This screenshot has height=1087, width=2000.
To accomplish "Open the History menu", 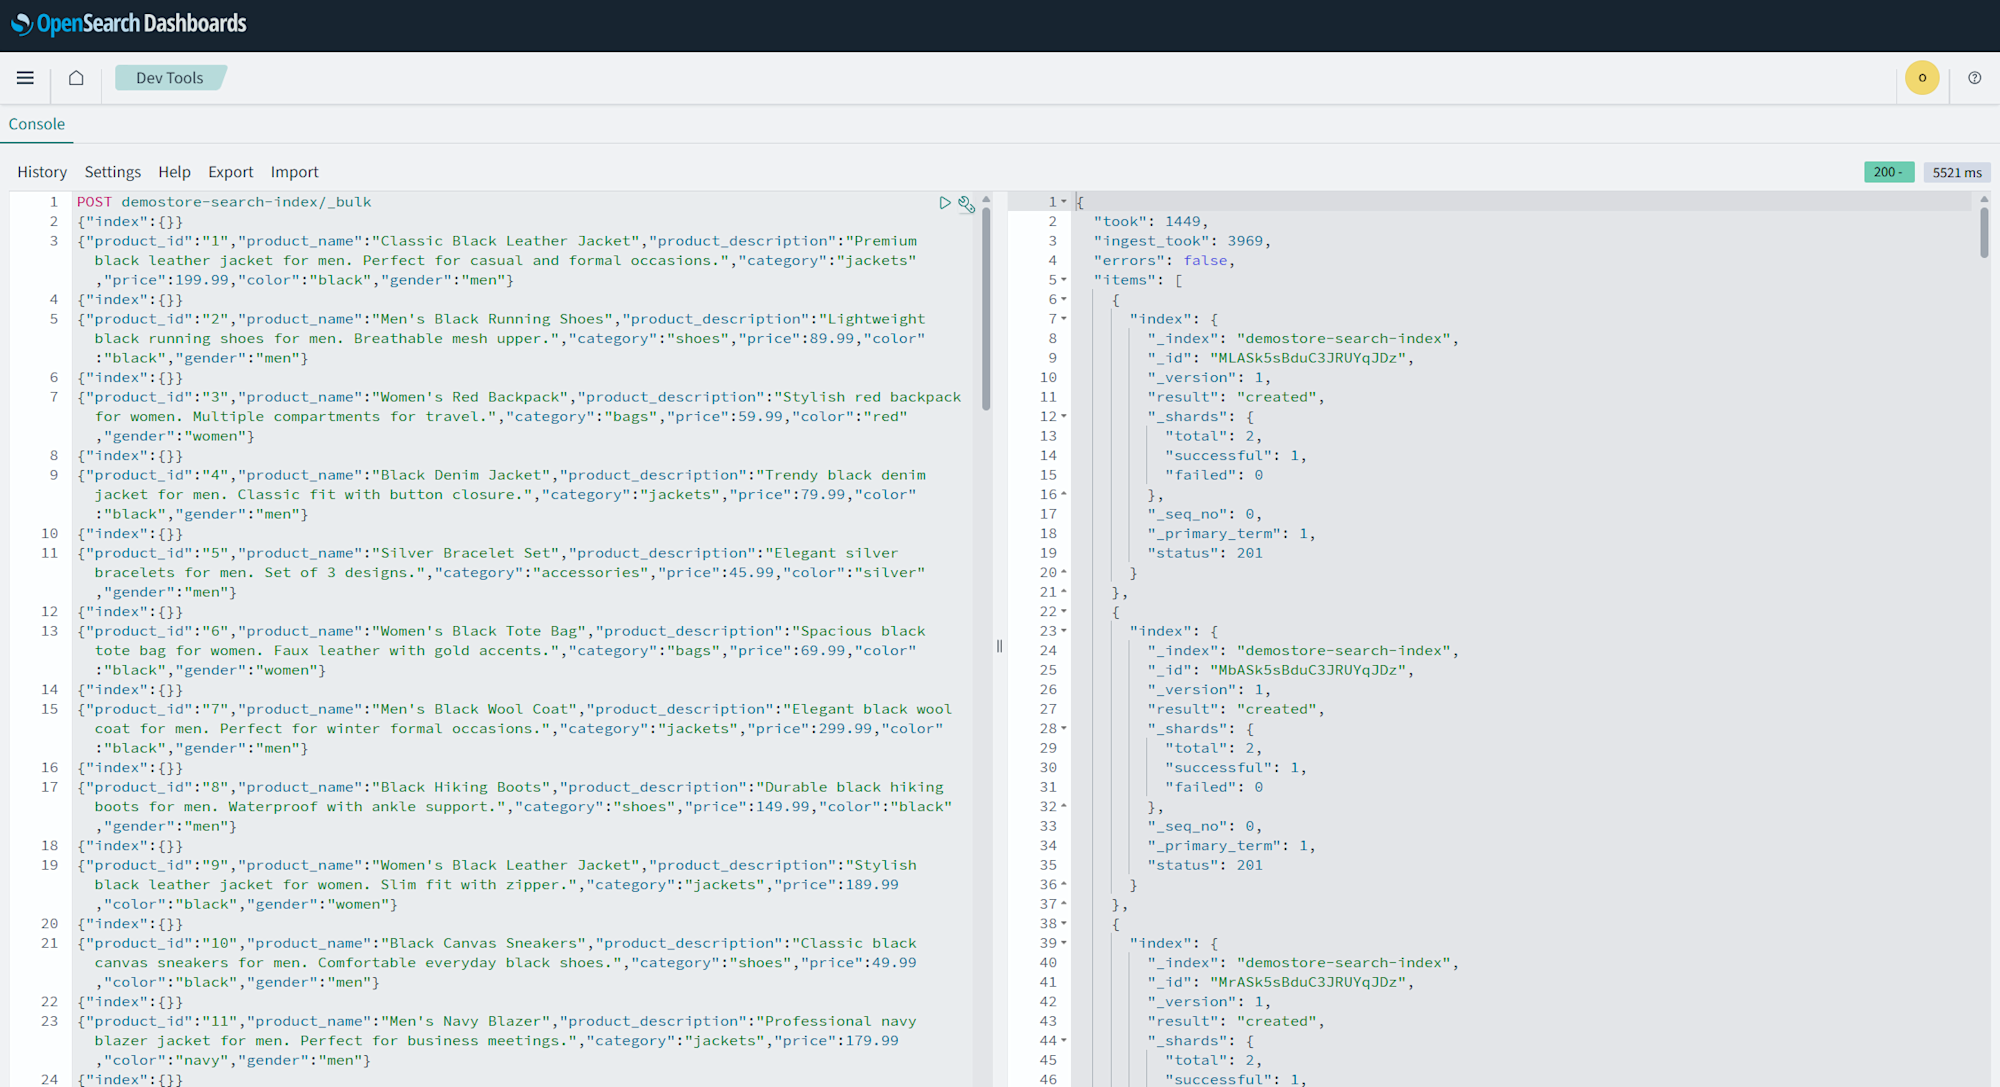I will [42, 172].
